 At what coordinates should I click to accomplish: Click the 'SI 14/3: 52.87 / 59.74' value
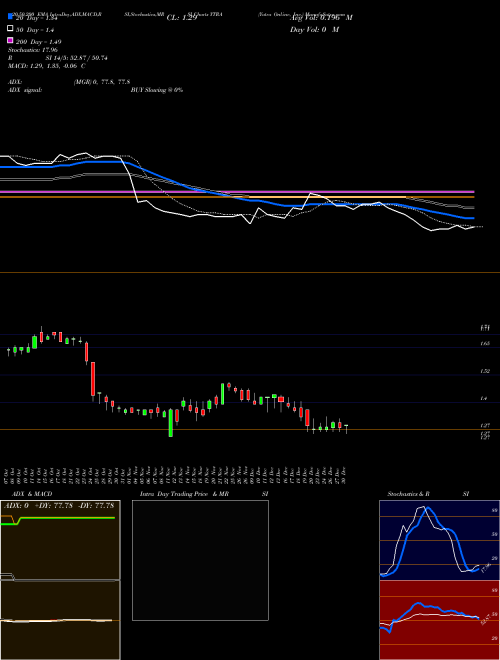(77, 58)
